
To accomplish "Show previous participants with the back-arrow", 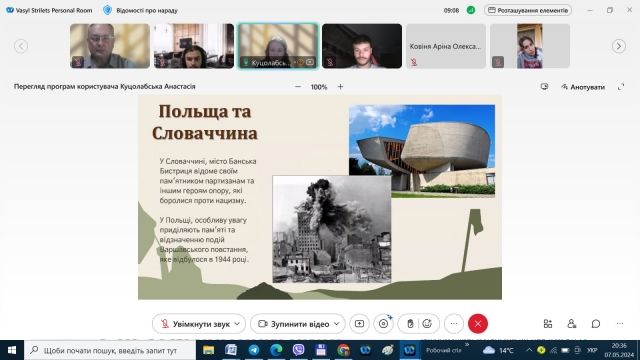I will (21, 46).
